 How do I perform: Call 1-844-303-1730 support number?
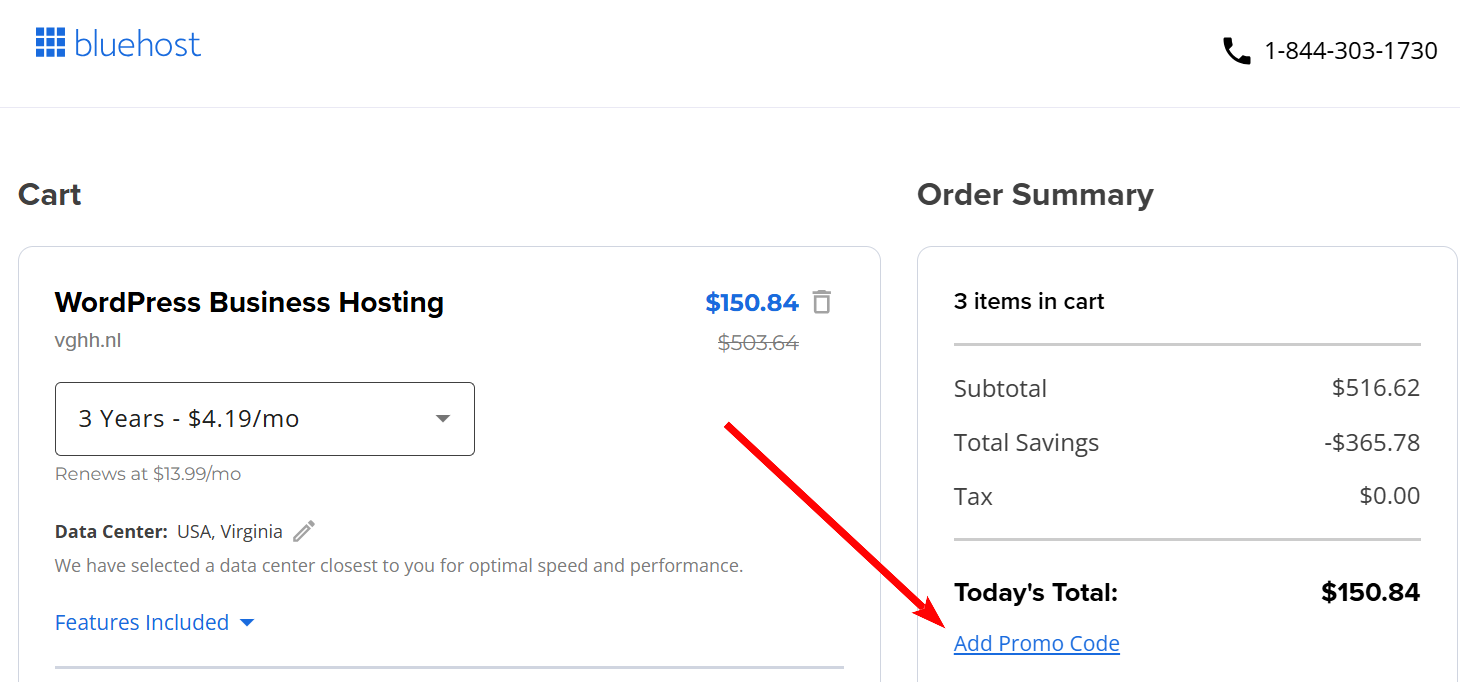coord(1351,50)
